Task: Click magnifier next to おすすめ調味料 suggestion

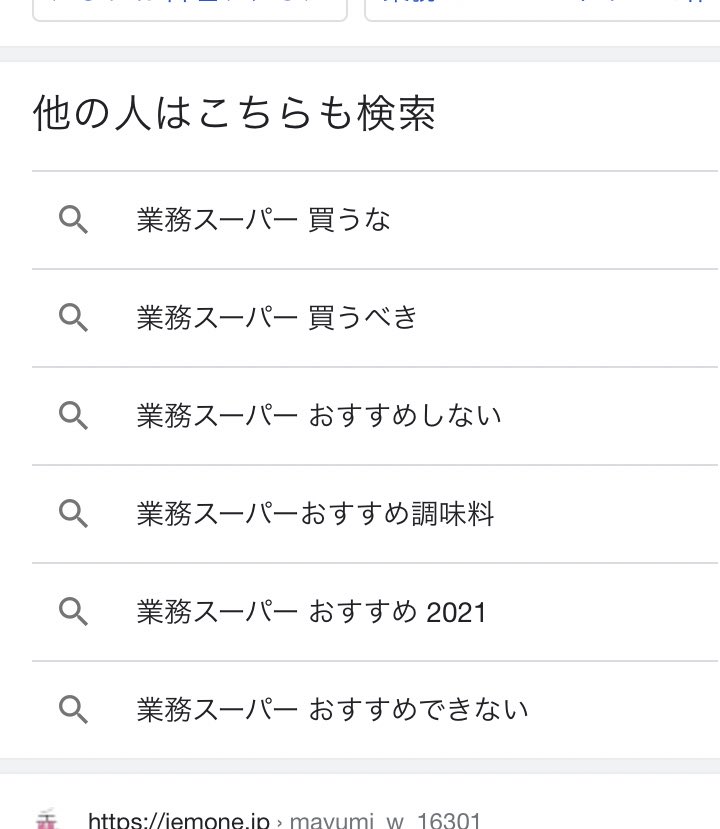Action: 73,513
